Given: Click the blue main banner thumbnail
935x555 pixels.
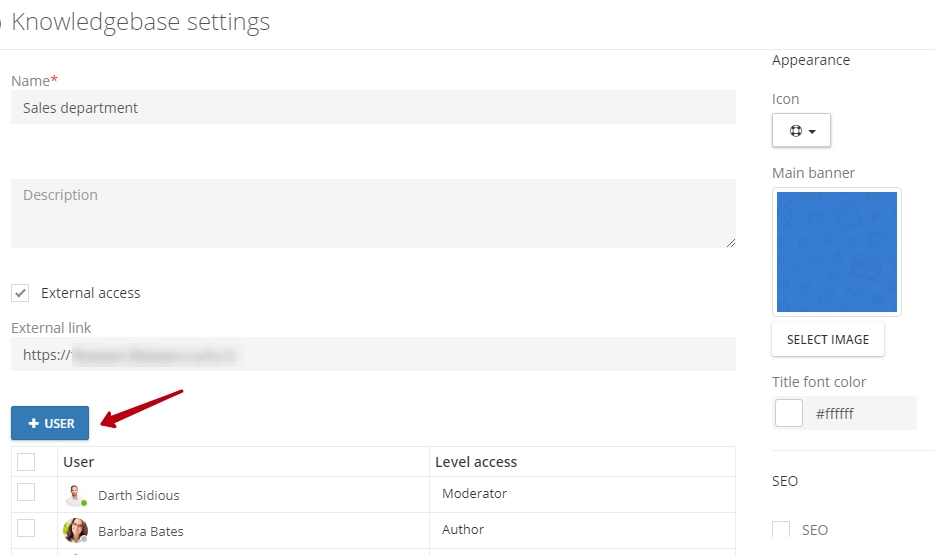Looking at the screenshot, I should [837, 252].
